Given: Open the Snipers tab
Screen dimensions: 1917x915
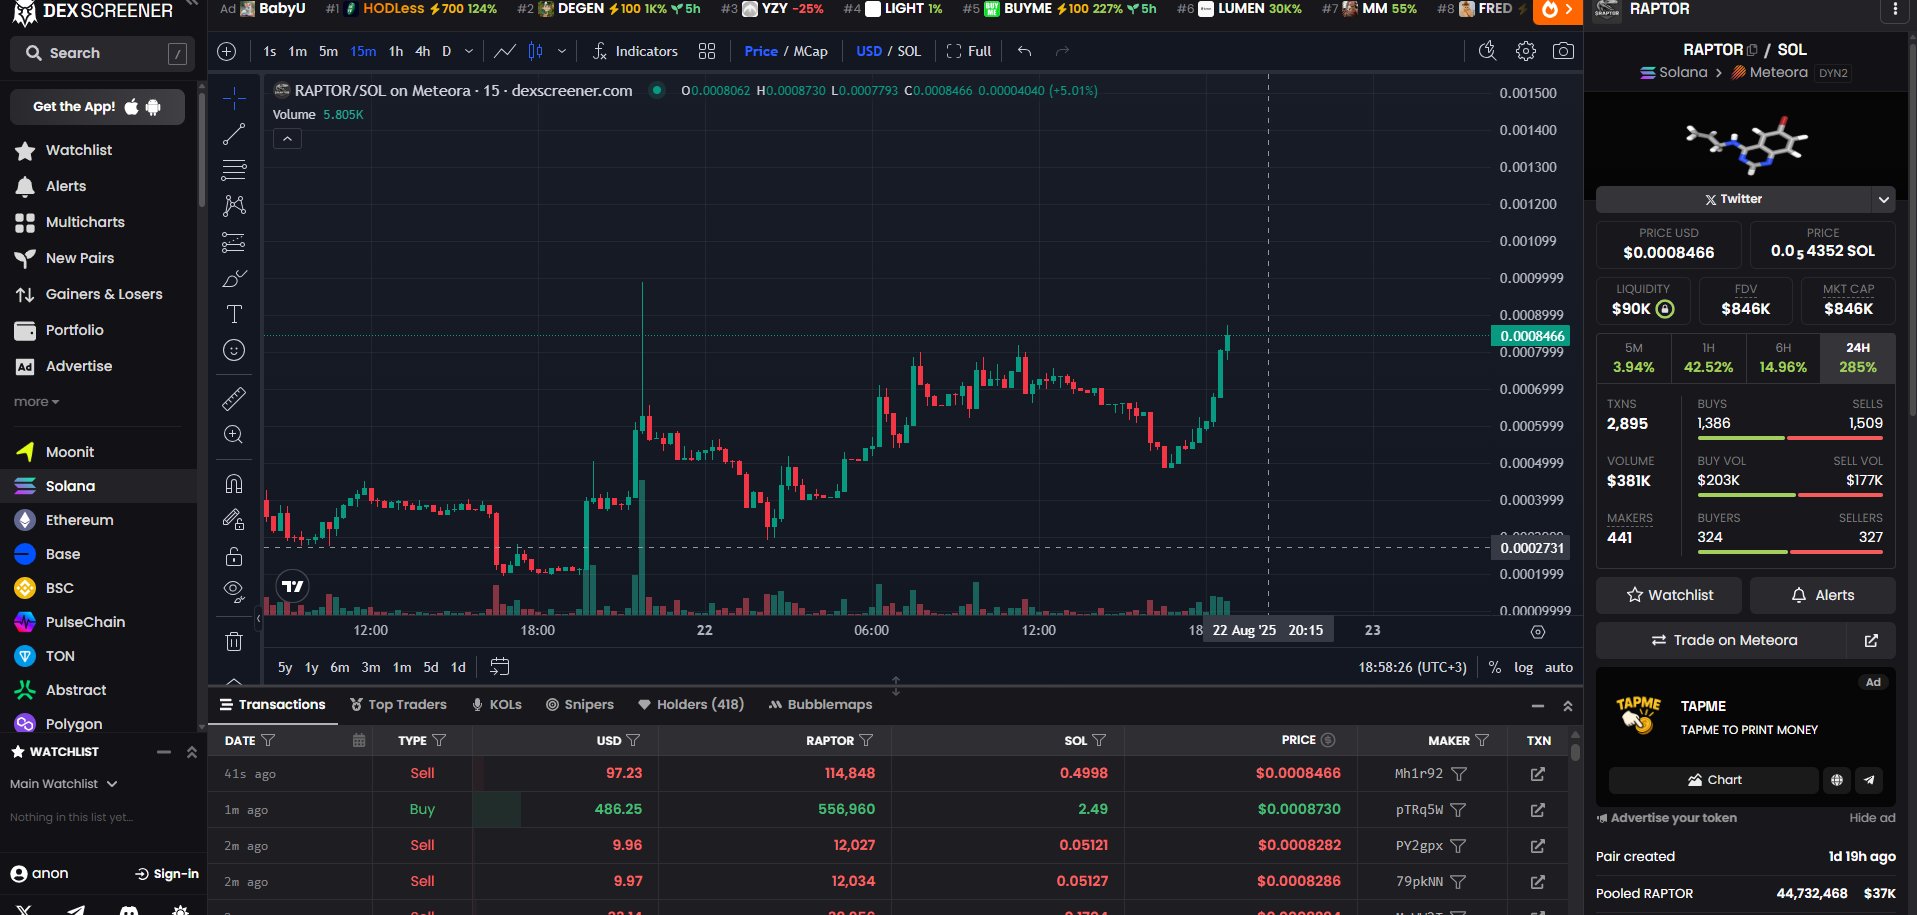Looking at the screenshot, I should (x=580, y=705).
